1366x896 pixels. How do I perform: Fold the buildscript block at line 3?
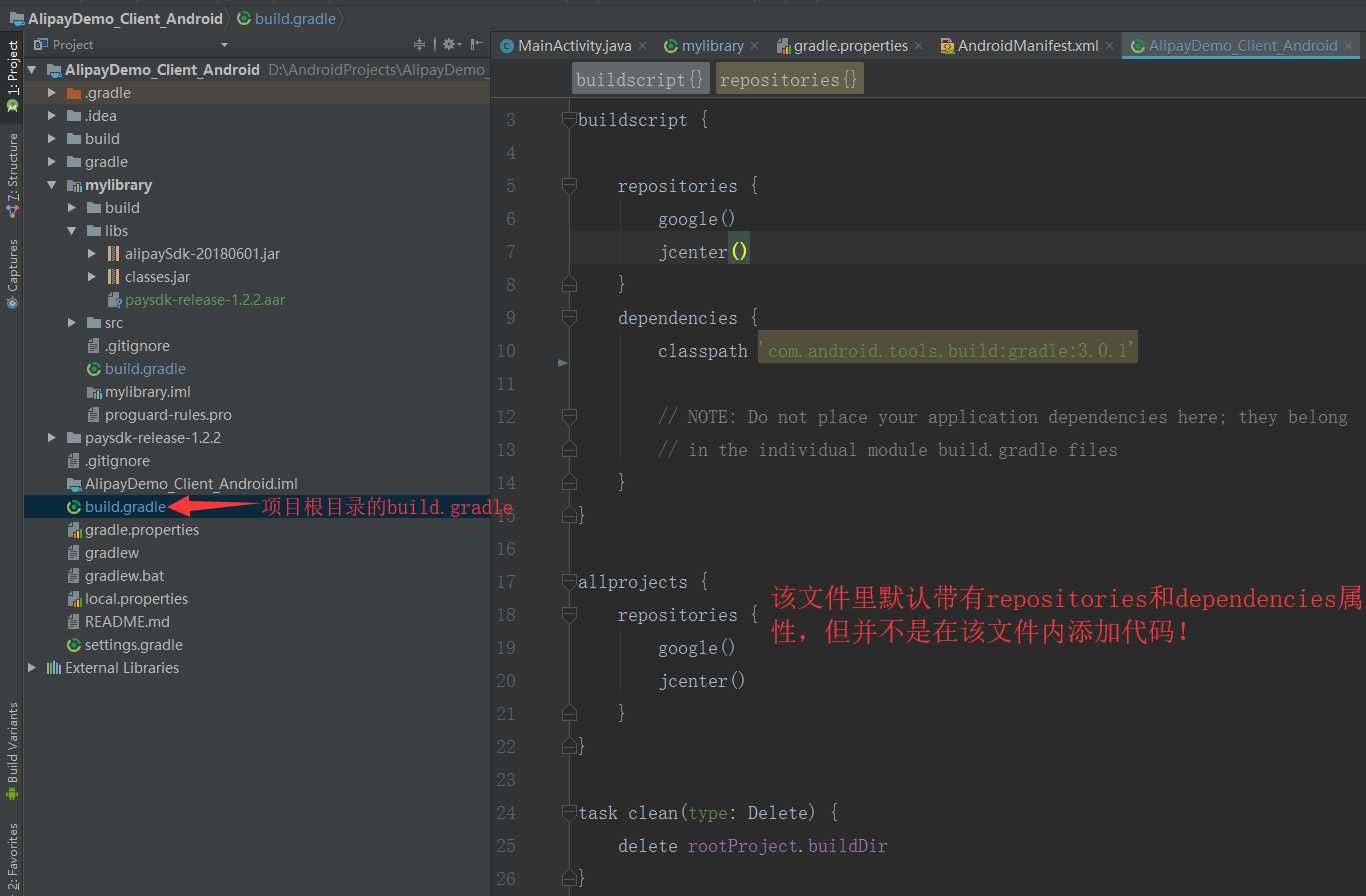(569, 120)
